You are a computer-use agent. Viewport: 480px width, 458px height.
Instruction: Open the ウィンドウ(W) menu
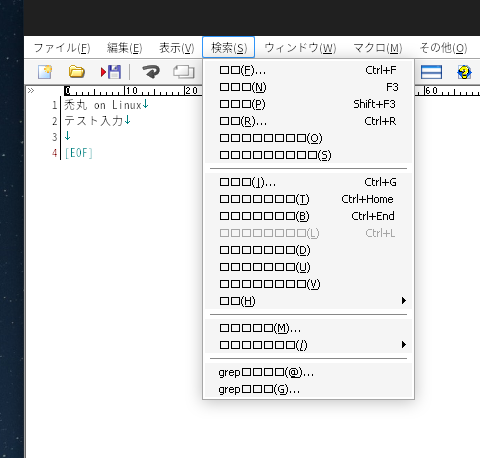pos(300,48)
